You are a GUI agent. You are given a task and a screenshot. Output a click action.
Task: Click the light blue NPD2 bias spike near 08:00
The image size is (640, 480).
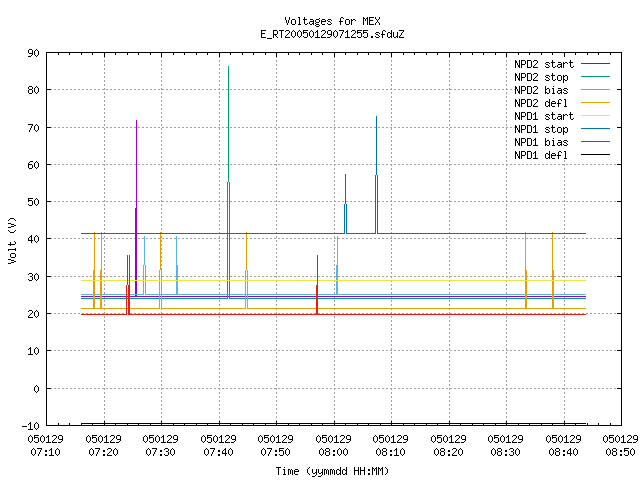coord(337,265)
